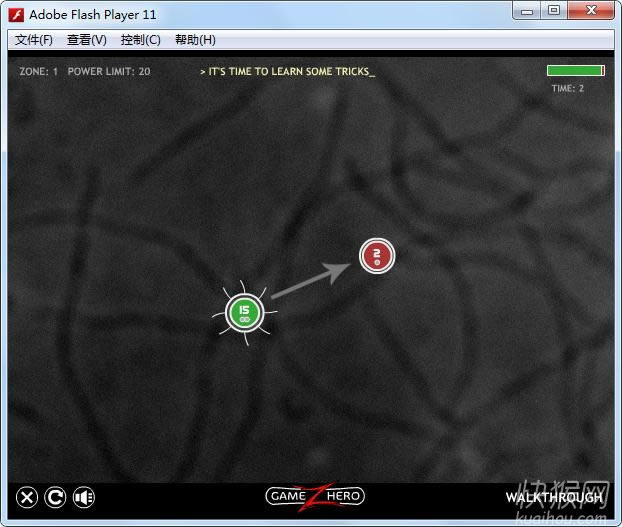
Task: Open the 文件(F) menu
Action: point(34,40)
